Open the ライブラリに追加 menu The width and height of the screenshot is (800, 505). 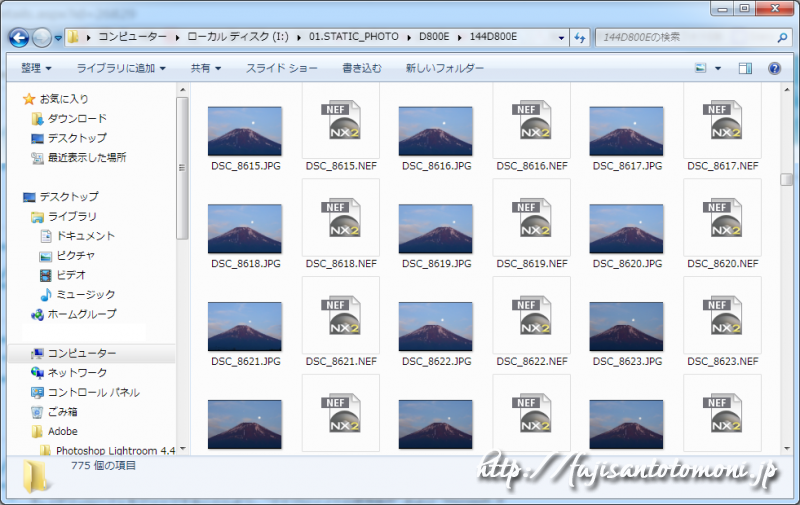tap(121, 68)
